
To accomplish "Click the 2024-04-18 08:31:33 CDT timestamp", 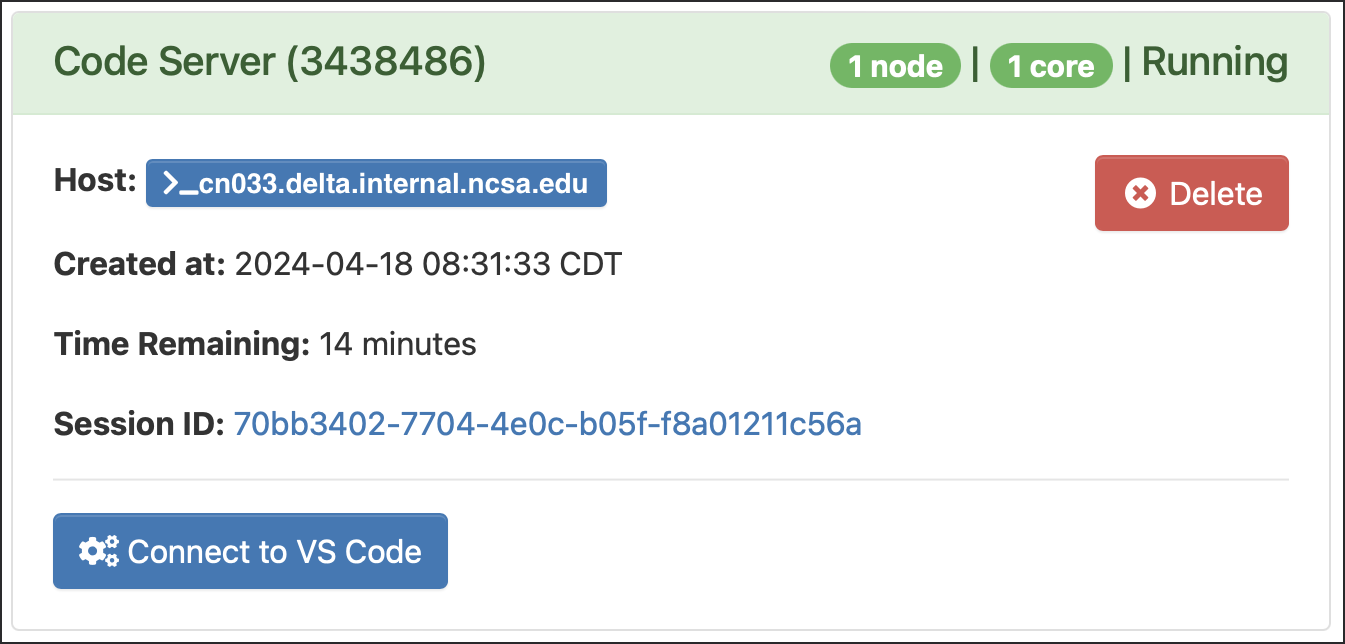I will 428,265.
